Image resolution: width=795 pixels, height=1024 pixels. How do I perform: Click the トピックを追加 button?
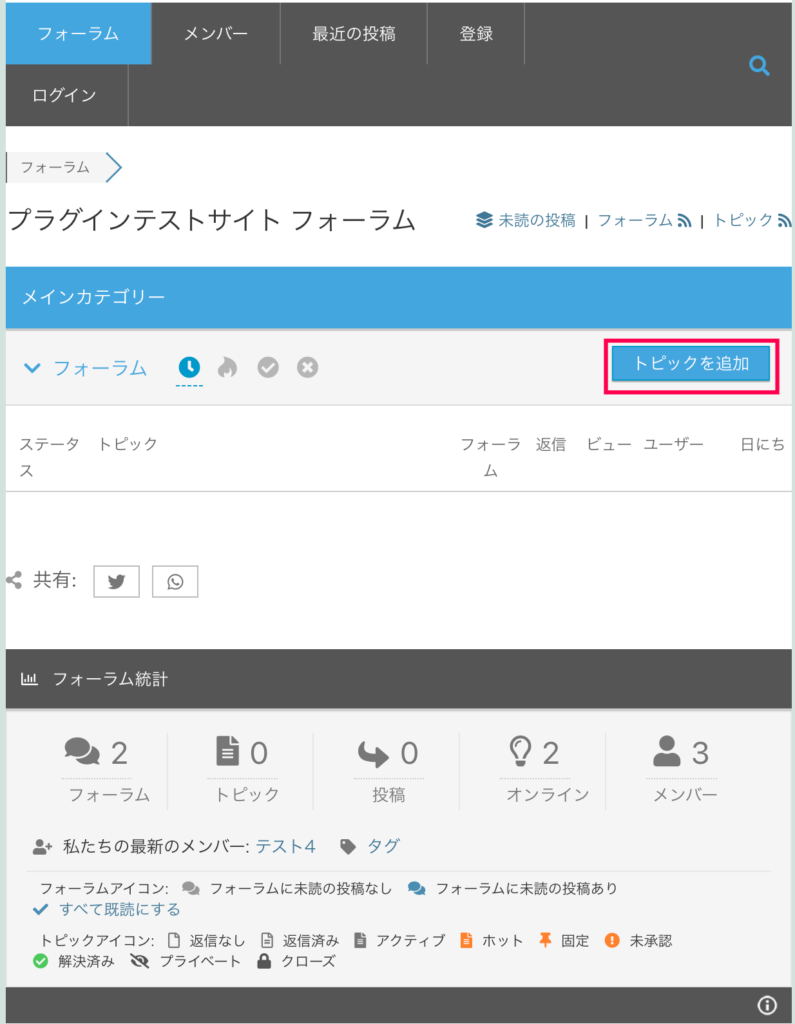pyautogui.click(x=691, y=363)
